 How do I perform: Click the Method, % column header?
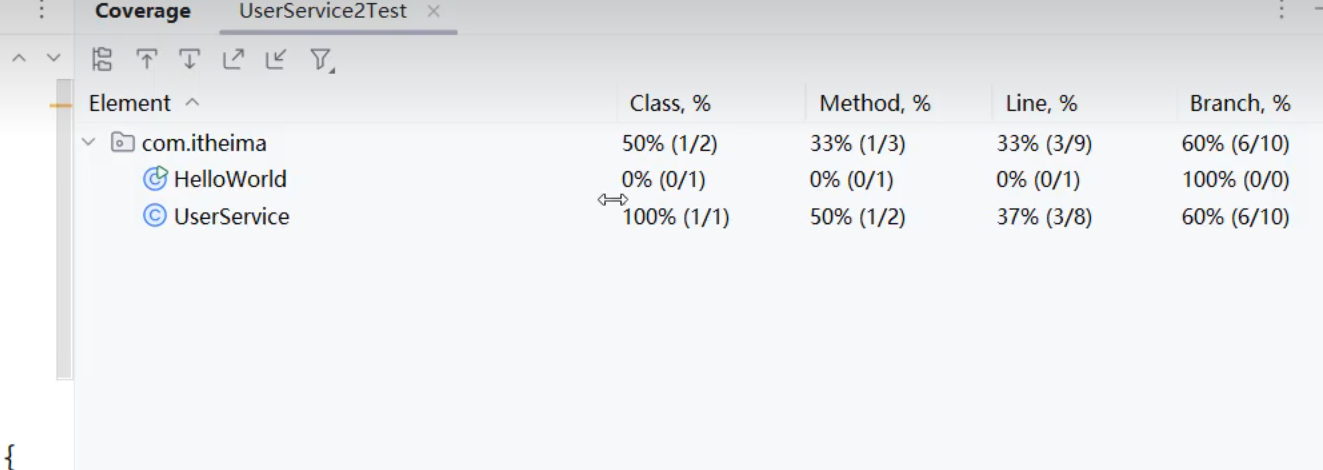click(875, 103)
